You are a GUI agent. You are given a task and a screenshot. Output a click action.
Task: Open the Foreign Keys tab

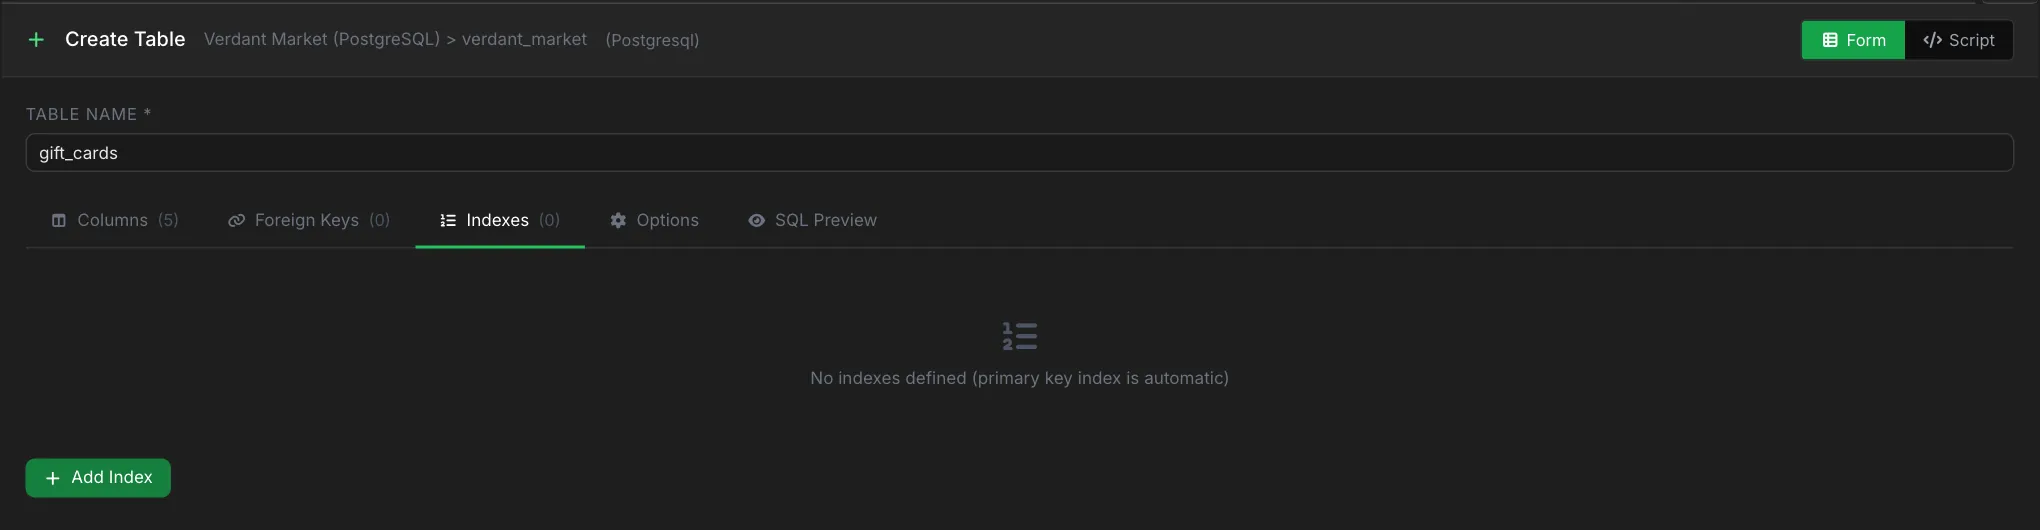coord(309,220)
